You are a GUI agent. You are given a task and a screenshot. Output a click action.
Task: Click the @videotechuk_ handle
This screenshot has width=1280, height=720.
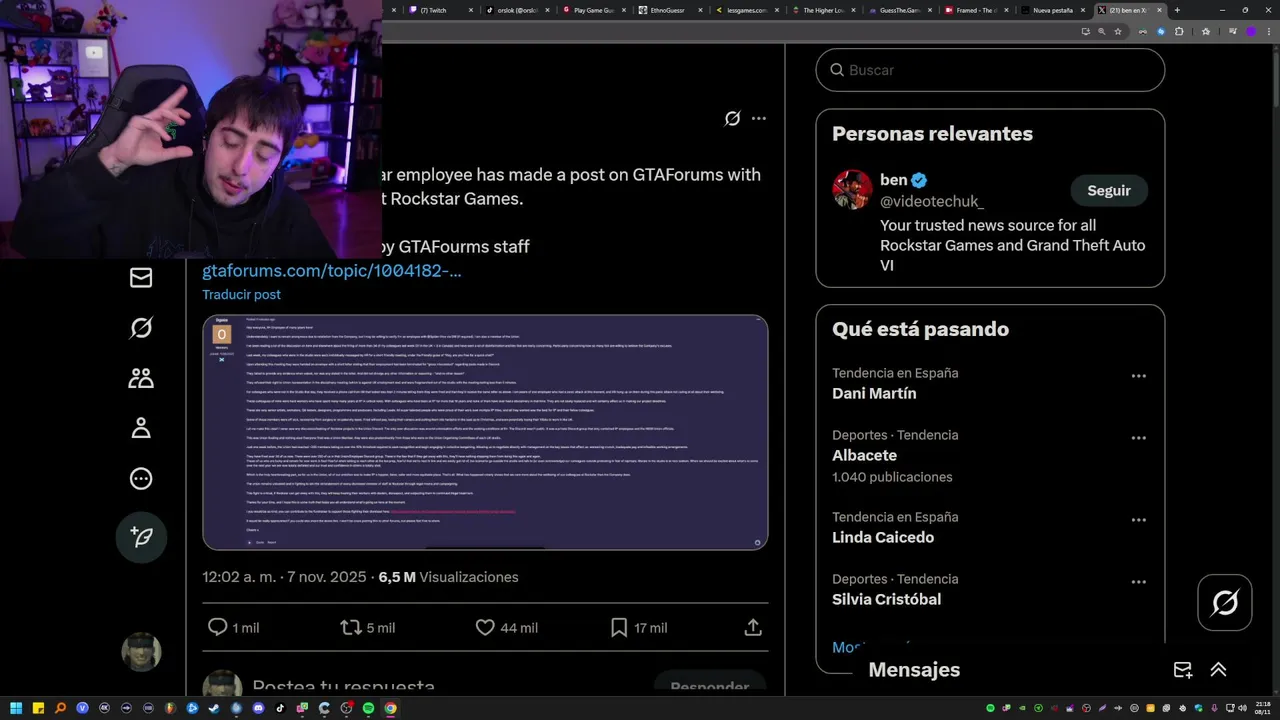pyautogui.click(x=932, y=201)
